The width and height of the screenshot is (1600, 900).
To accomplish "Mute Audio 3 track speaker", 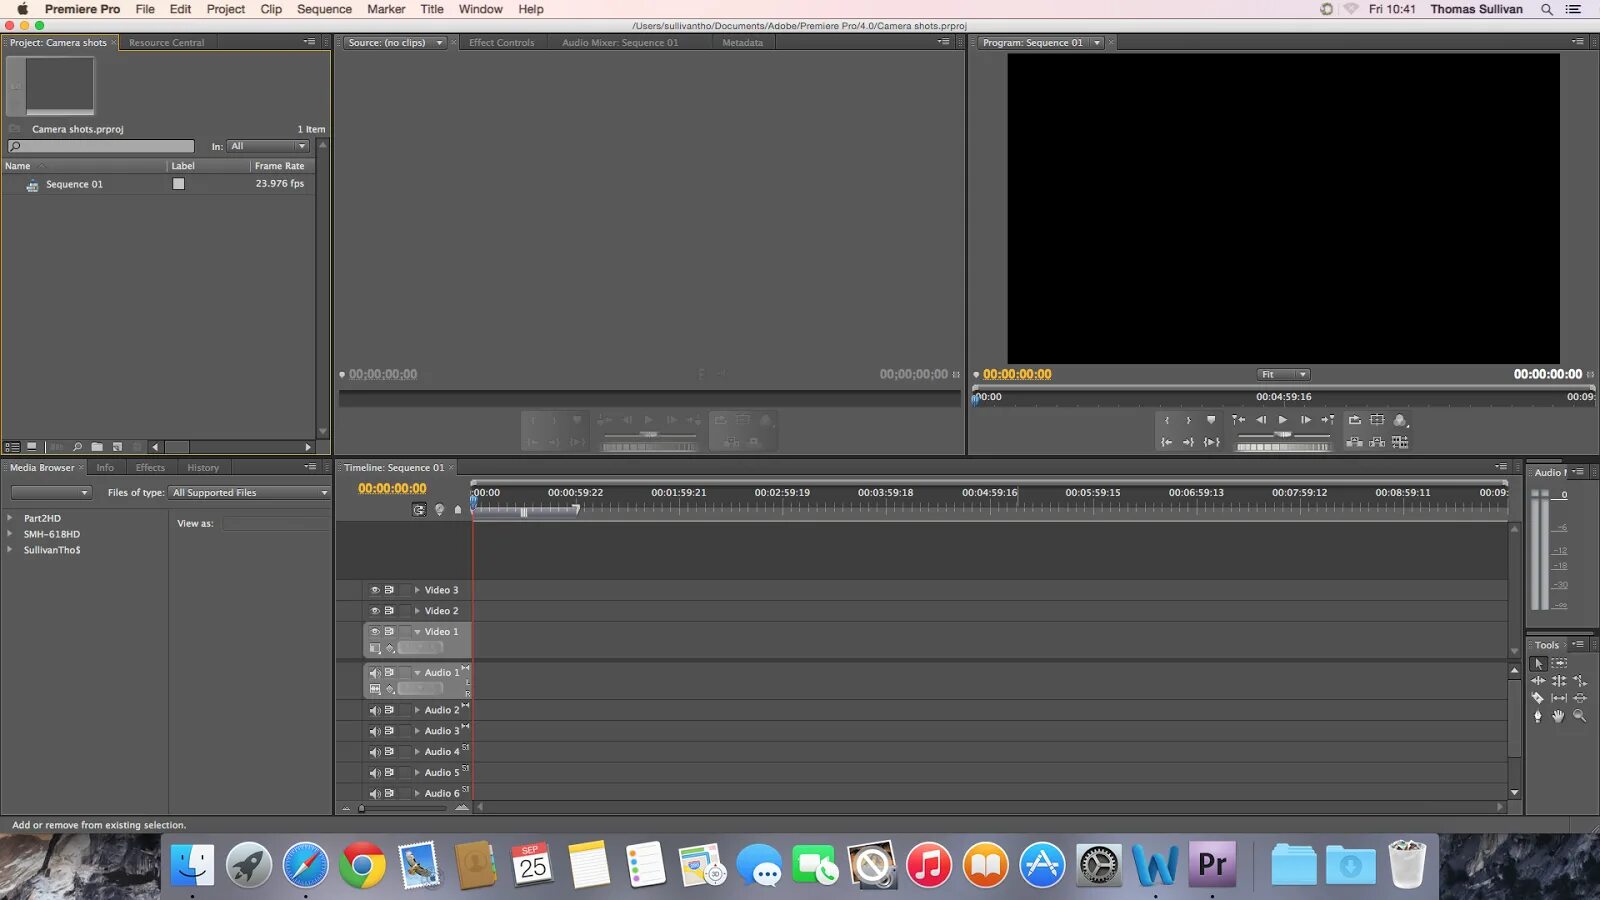I will pyautogui.click(x=375, y=731).
